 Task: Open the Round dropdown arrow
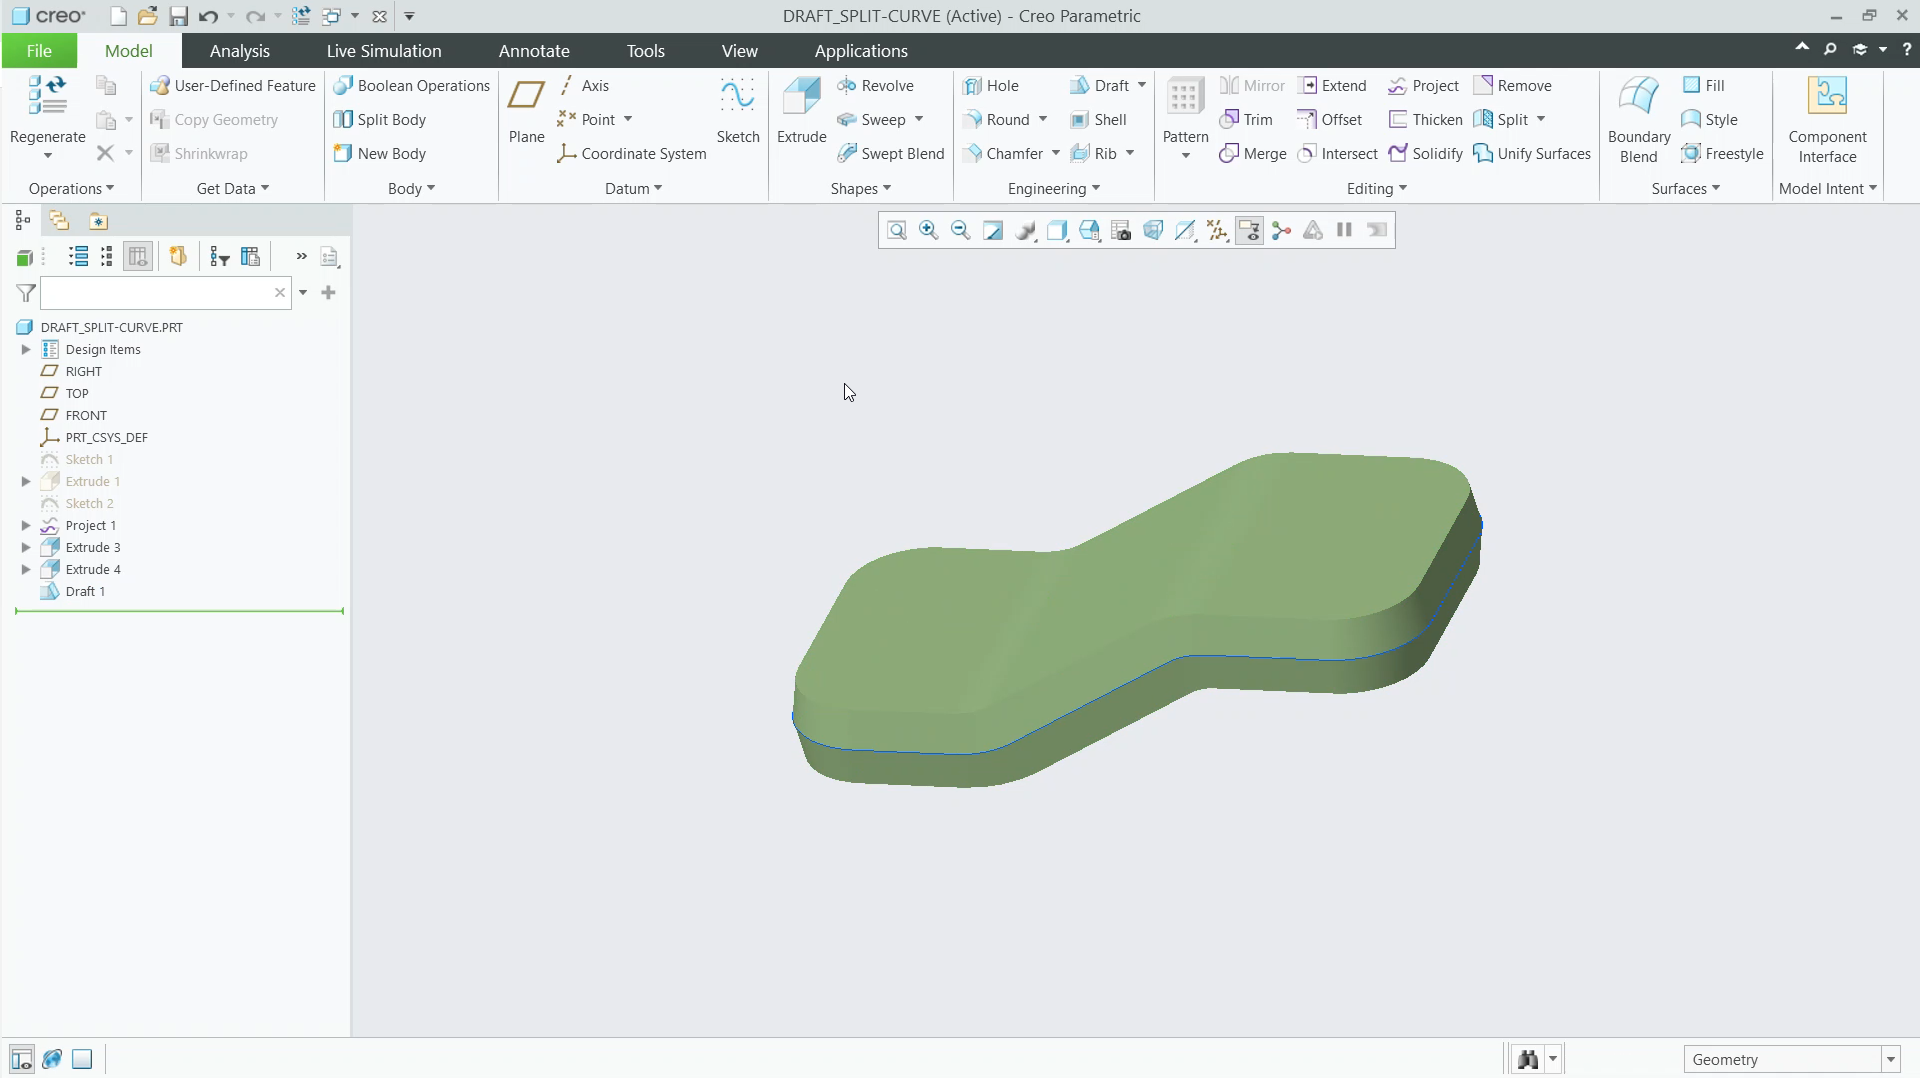(1043, 120)
